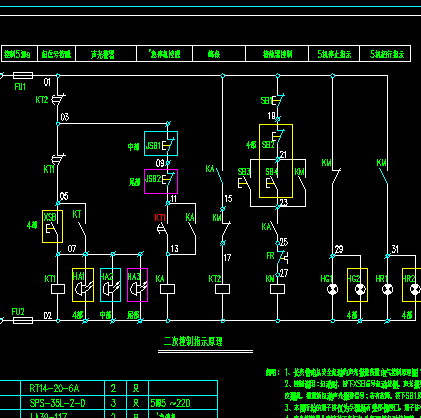421x418 pixels.
Task: Click wire number 21
Action: [283, 155]
